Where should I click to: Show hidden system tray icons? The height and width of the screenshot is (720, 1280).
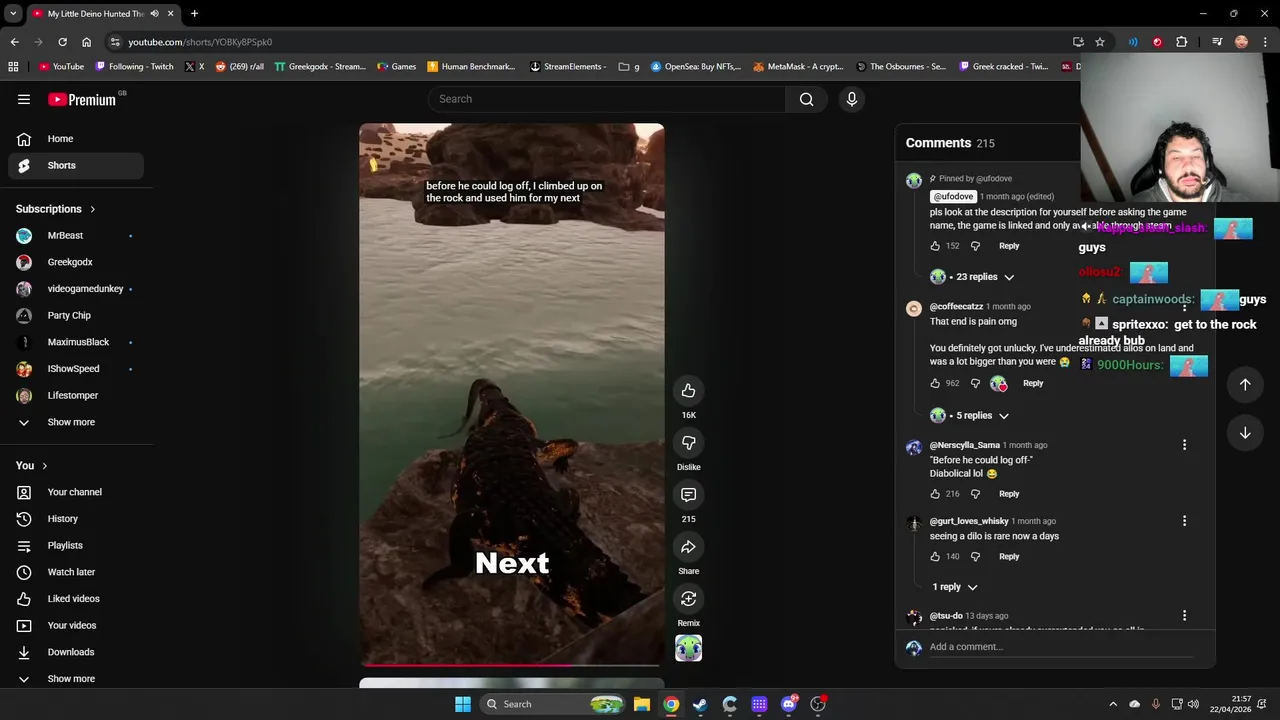pyautogui.click(x=1113, y=704)
